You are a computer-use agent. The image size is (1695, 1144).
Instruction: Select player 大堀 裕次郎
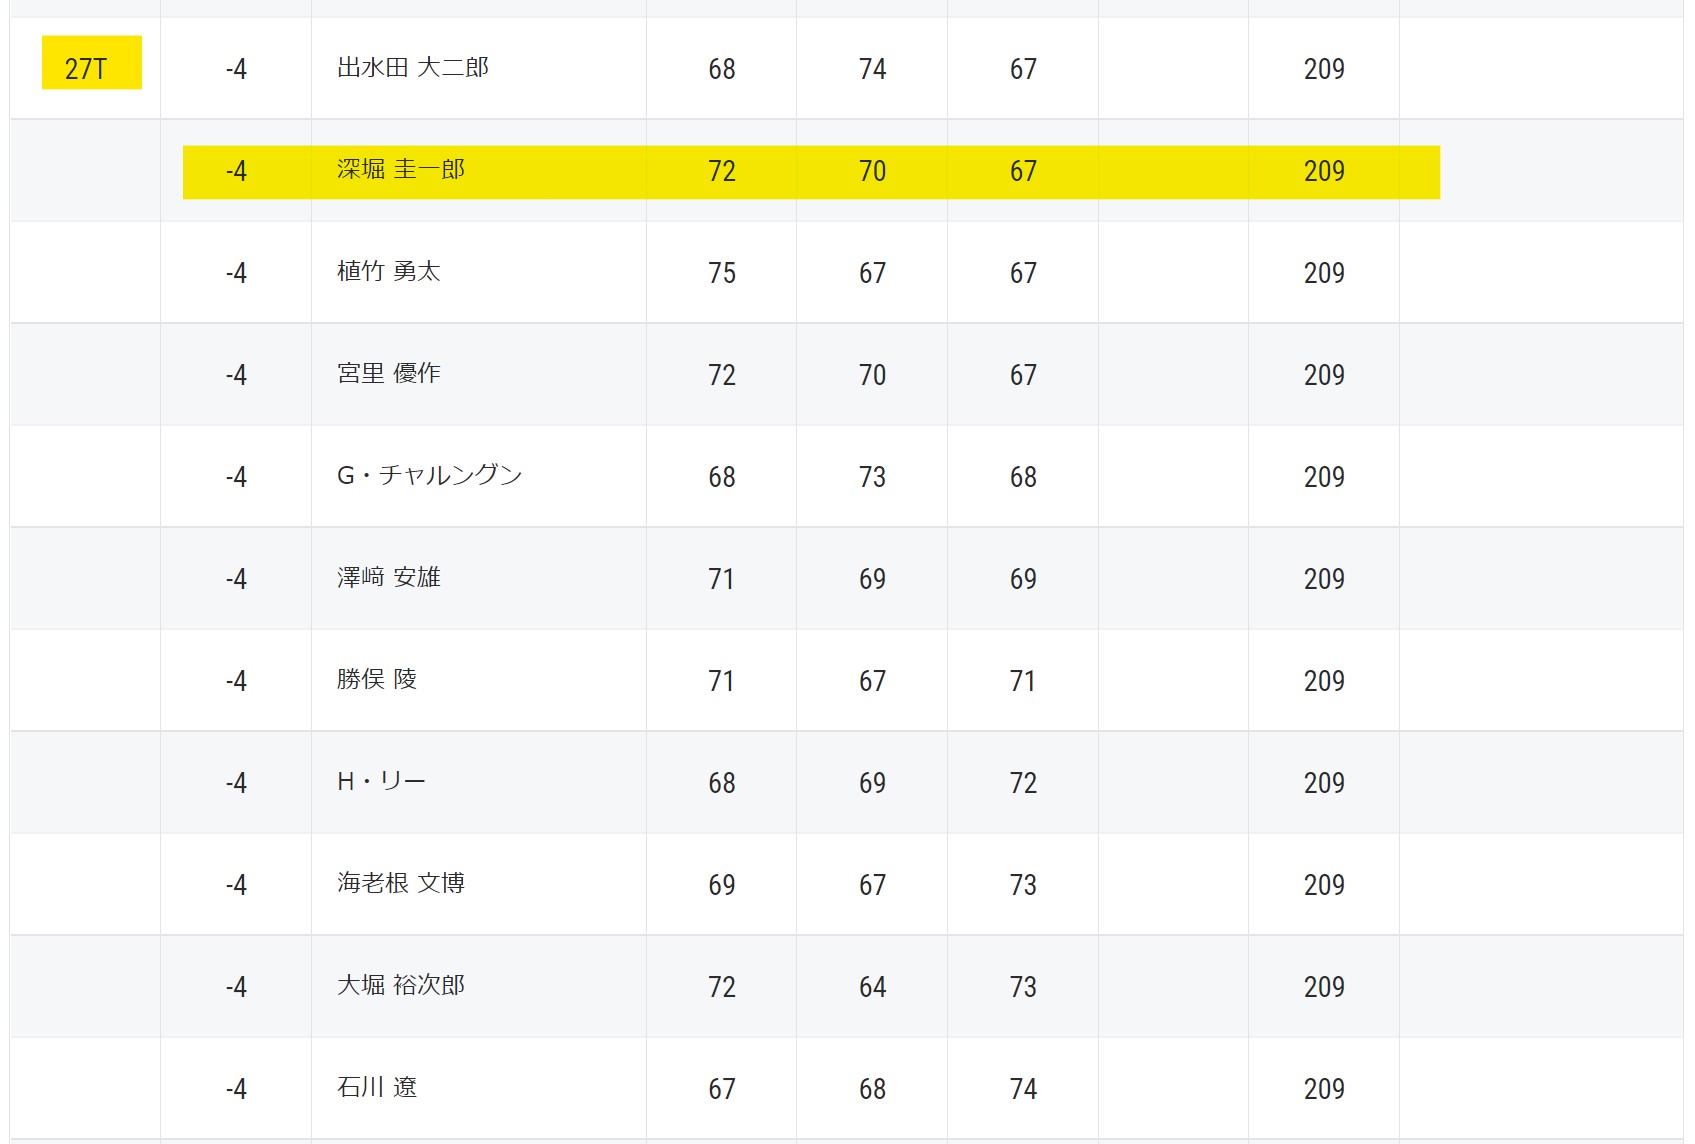click(401, 986)
